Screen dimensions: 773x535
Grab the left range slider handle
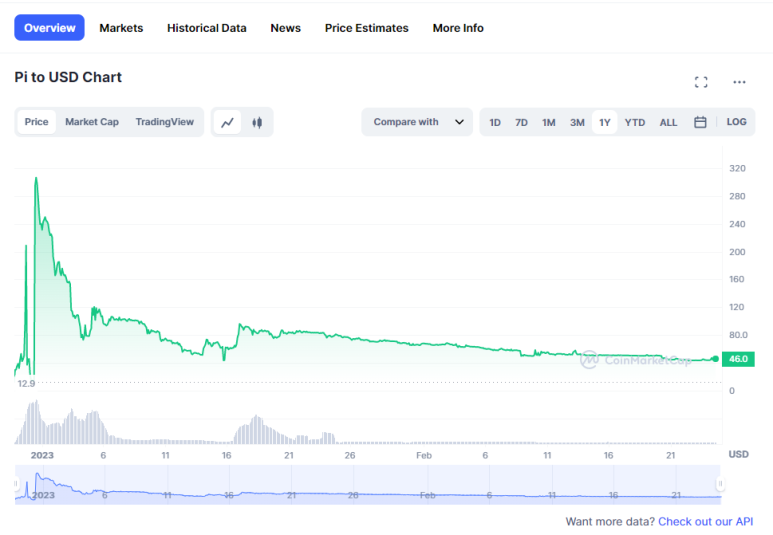click(16, 484)
